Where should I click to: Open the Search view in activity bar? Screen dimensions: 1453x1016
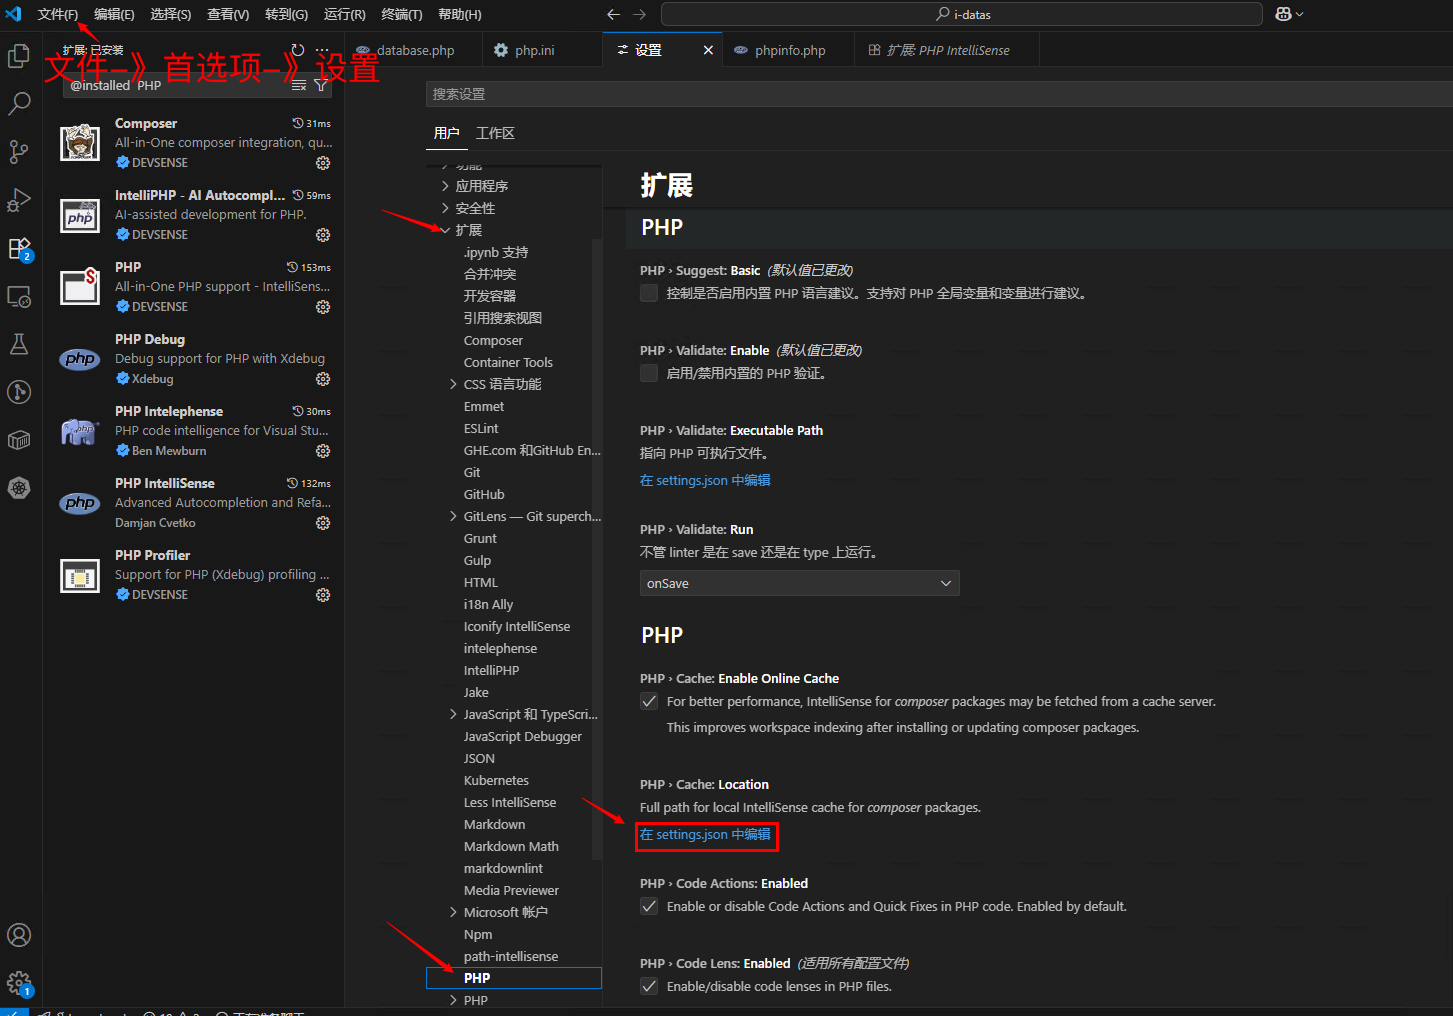click(x=19, y=104)
